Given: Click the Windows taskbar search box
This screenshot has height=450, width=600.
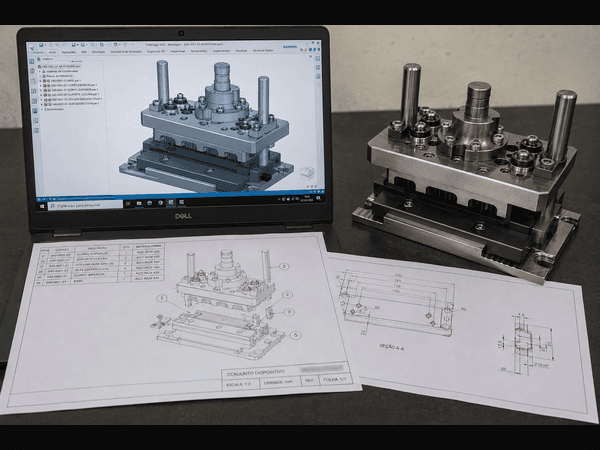Looking at the screenshot, I should [85, 205].
